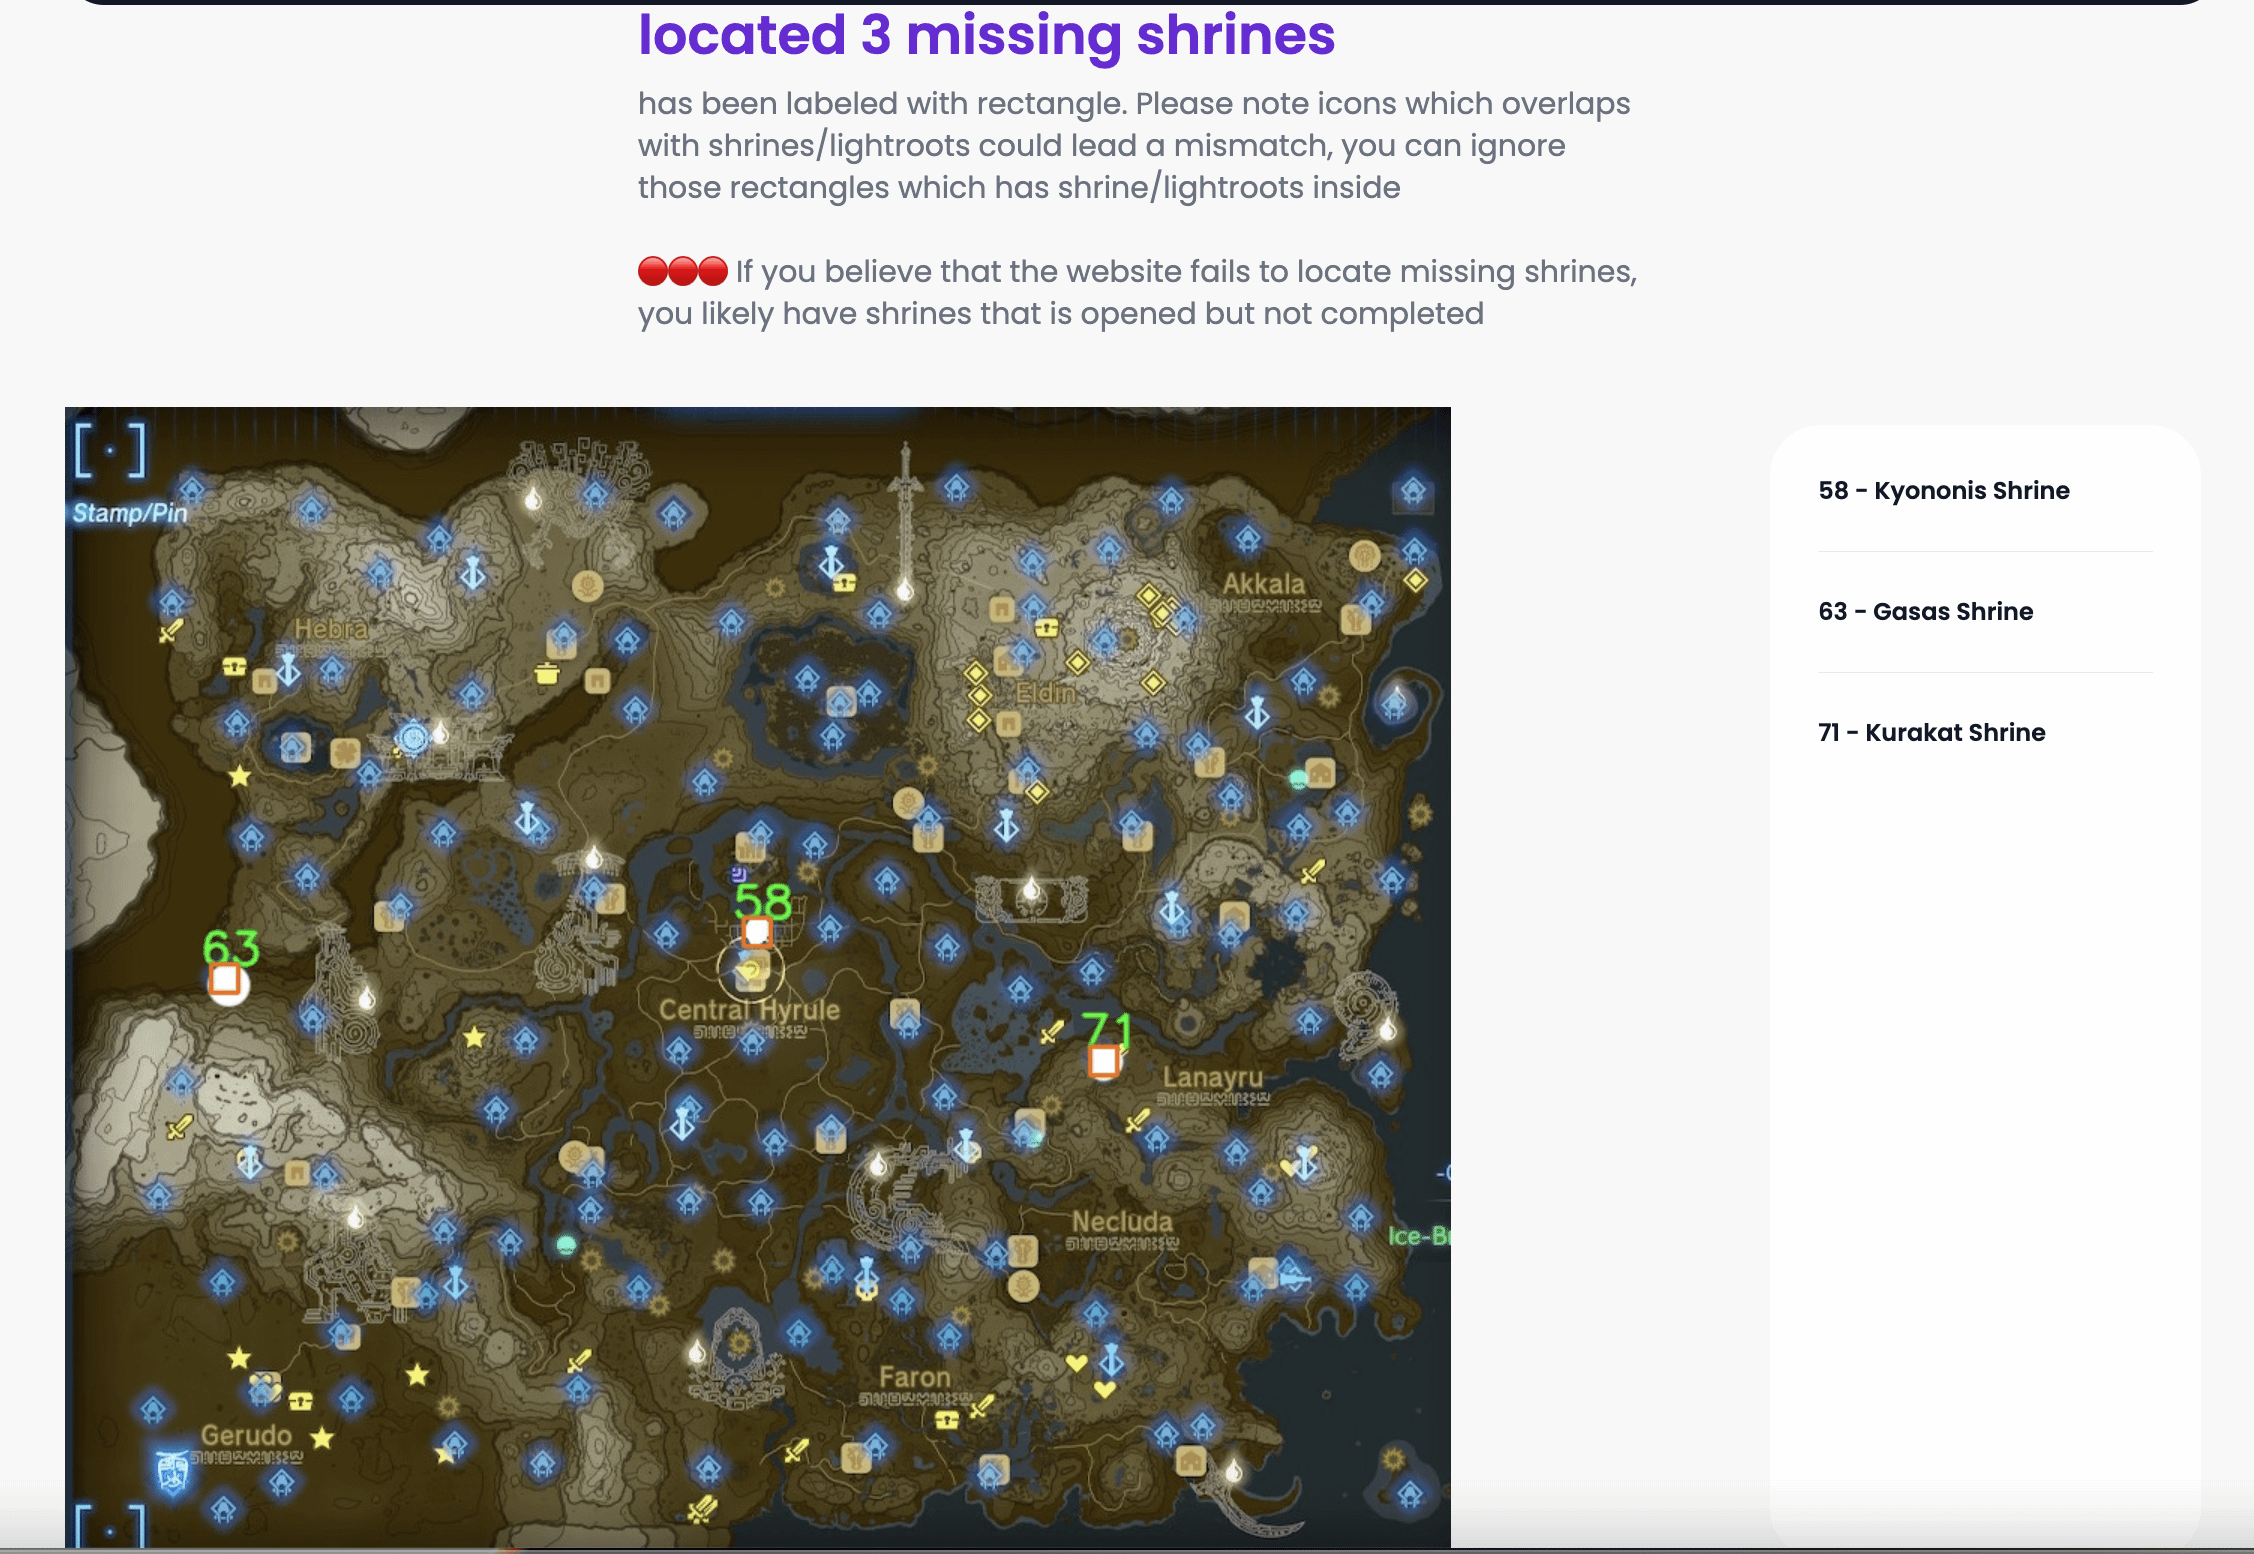Select the boxed shrine icon at map's top-right corner

pos(1413,492)
